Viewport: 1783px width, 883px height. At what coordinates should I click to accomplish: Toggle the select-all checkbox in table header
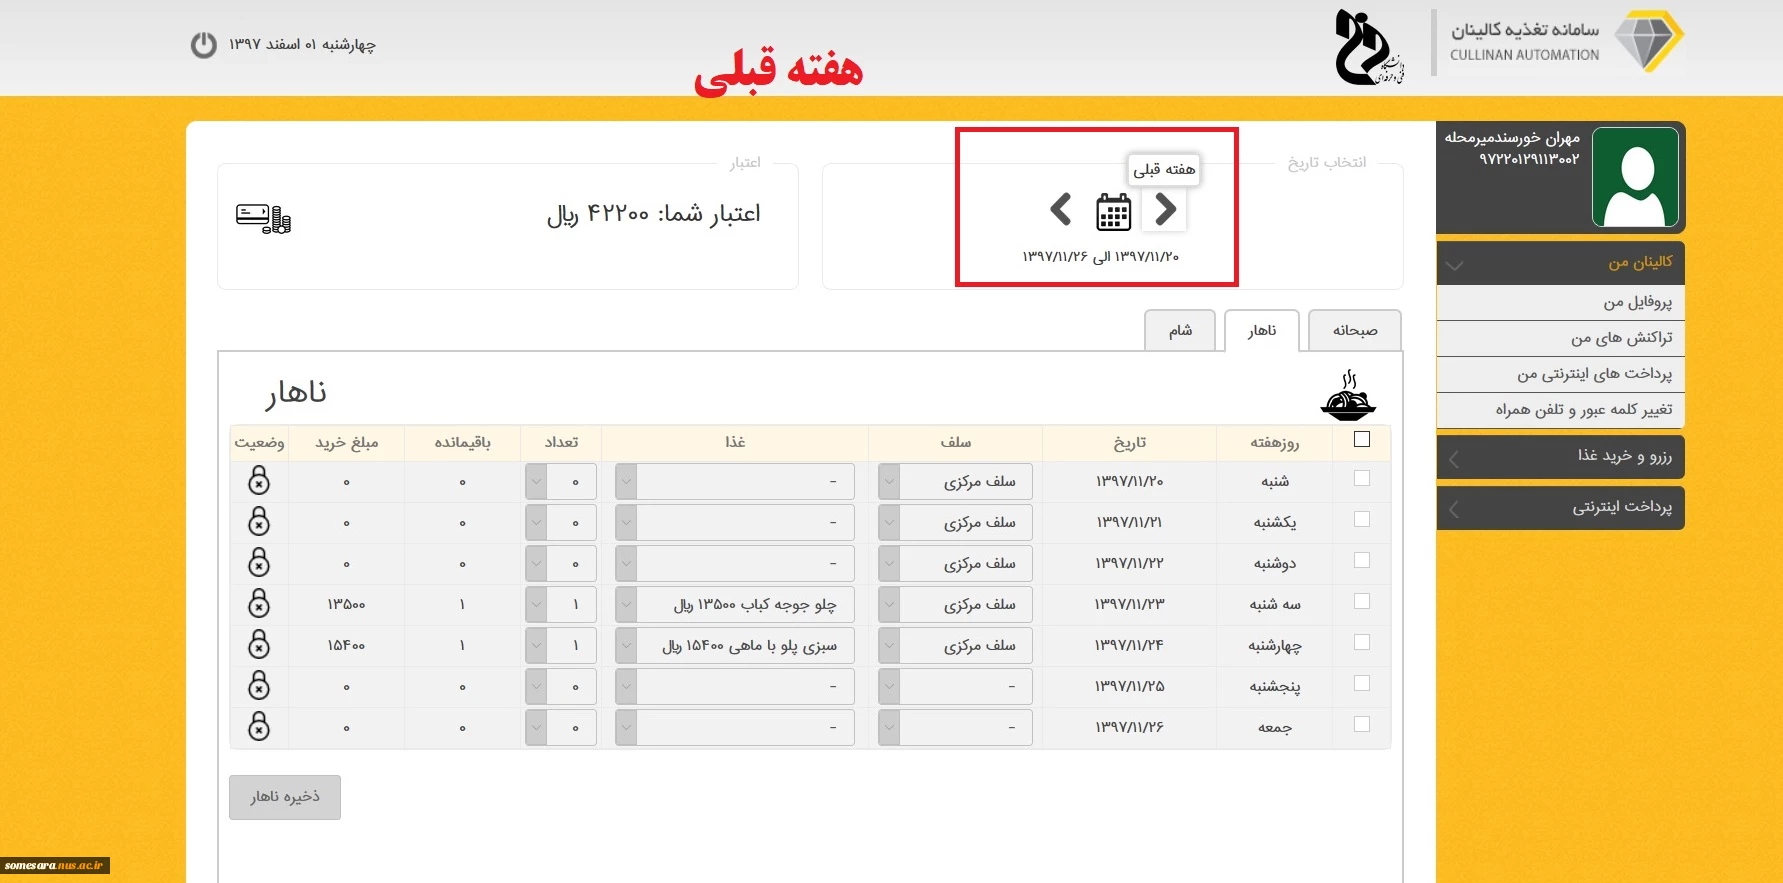point(1361,439)
